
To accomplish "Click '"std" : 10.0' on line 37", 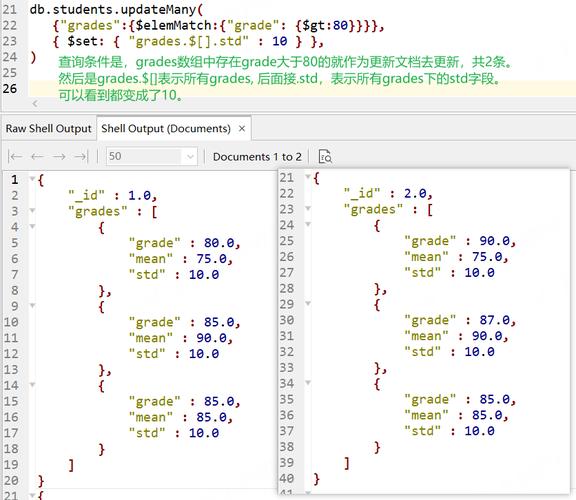I will [449, 431].
